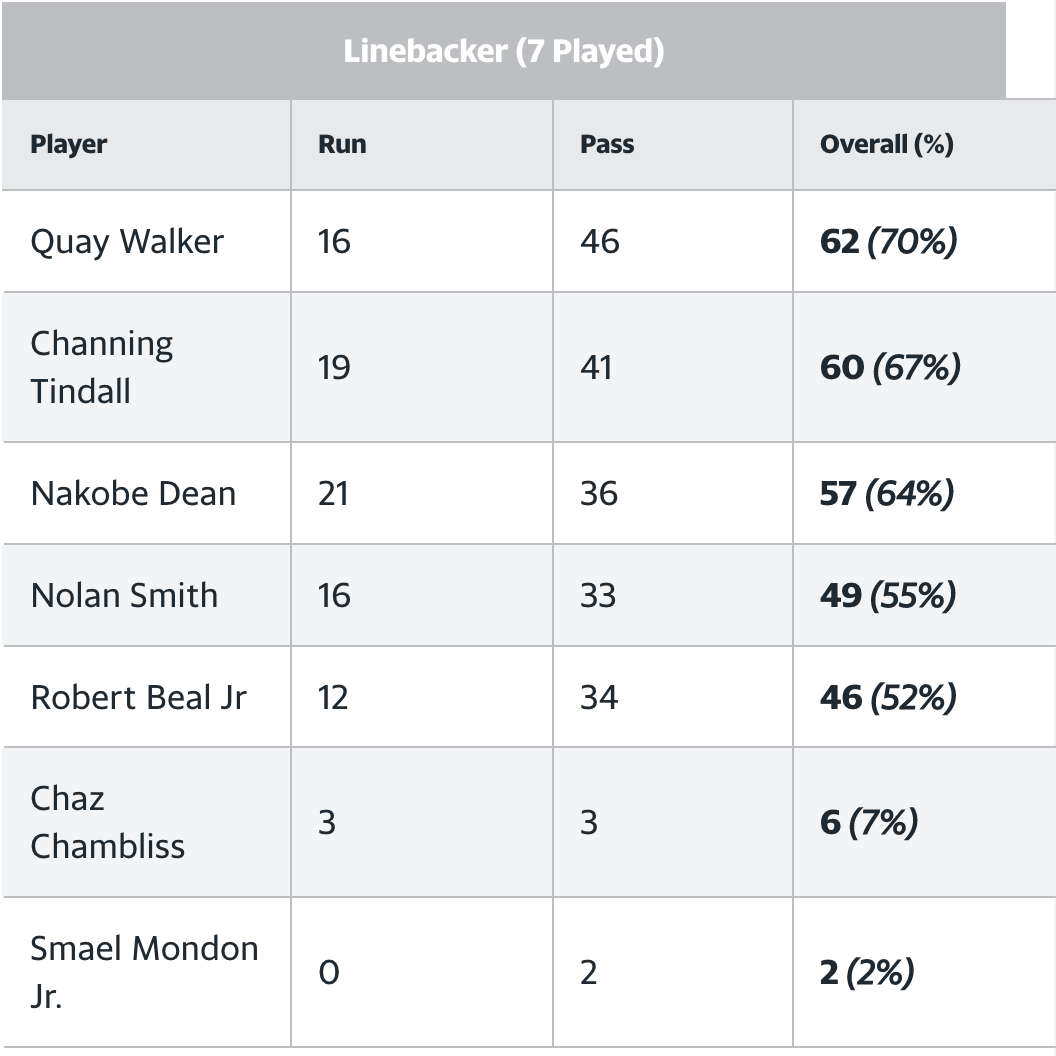The image size is (1056, 1056).
Task: Click the Linebacker (7 Played) table title
Action: 504,51
